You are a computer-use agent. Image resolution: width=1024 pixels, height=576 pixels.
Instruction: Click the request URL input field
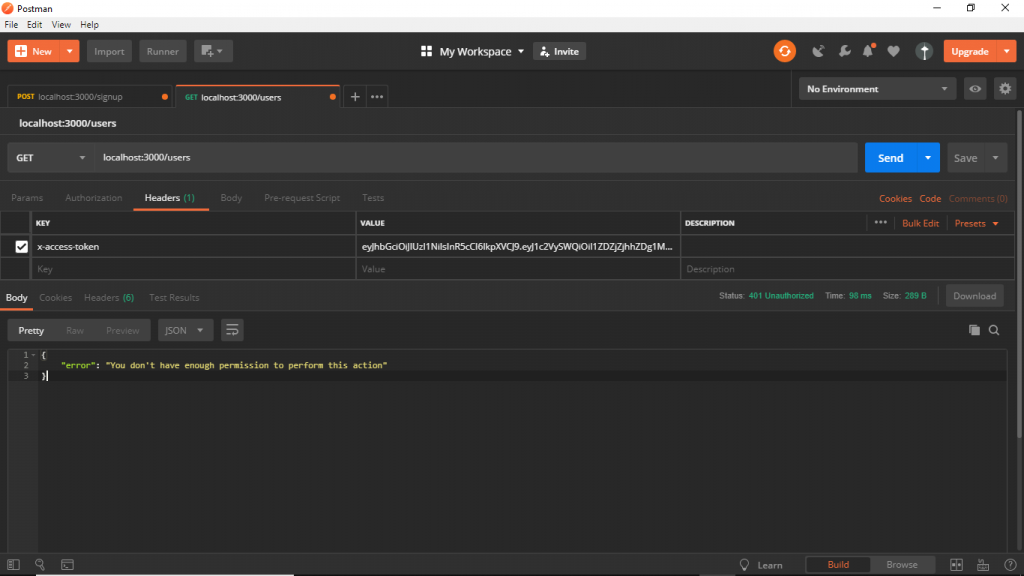coord(476,157)
